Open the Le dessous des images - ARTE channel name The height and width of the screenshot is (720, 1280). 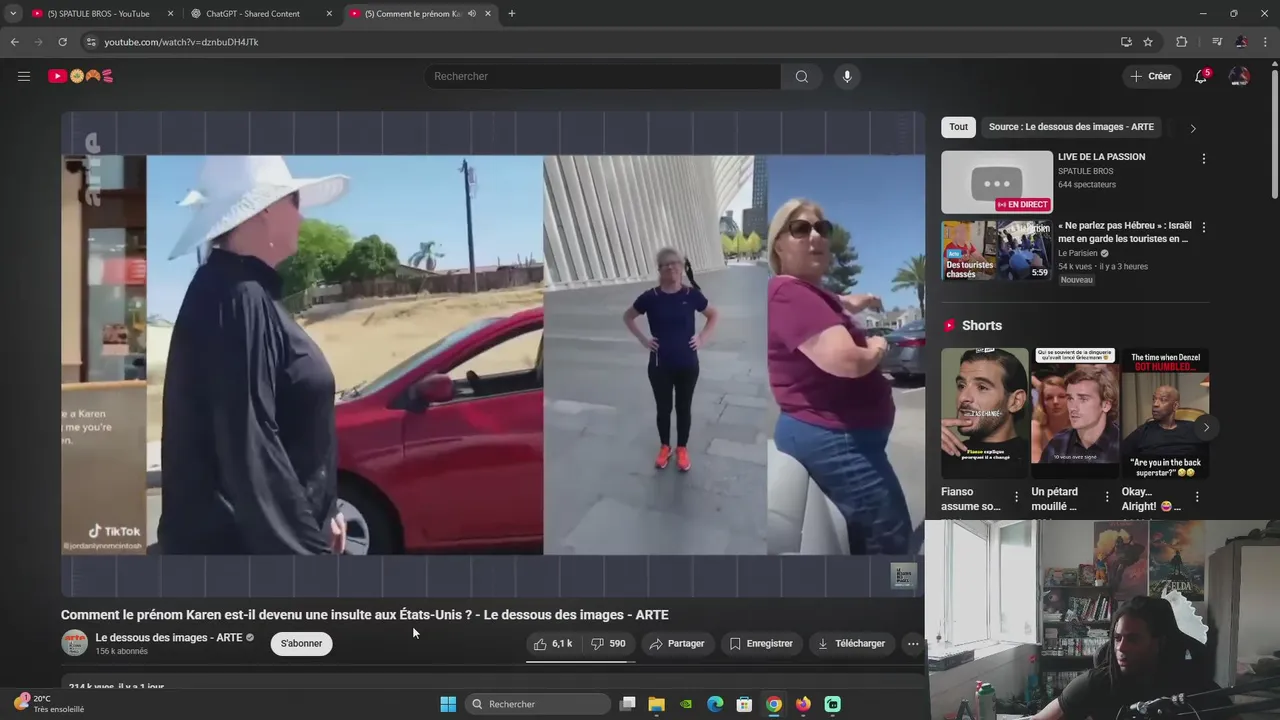[169, 638]
